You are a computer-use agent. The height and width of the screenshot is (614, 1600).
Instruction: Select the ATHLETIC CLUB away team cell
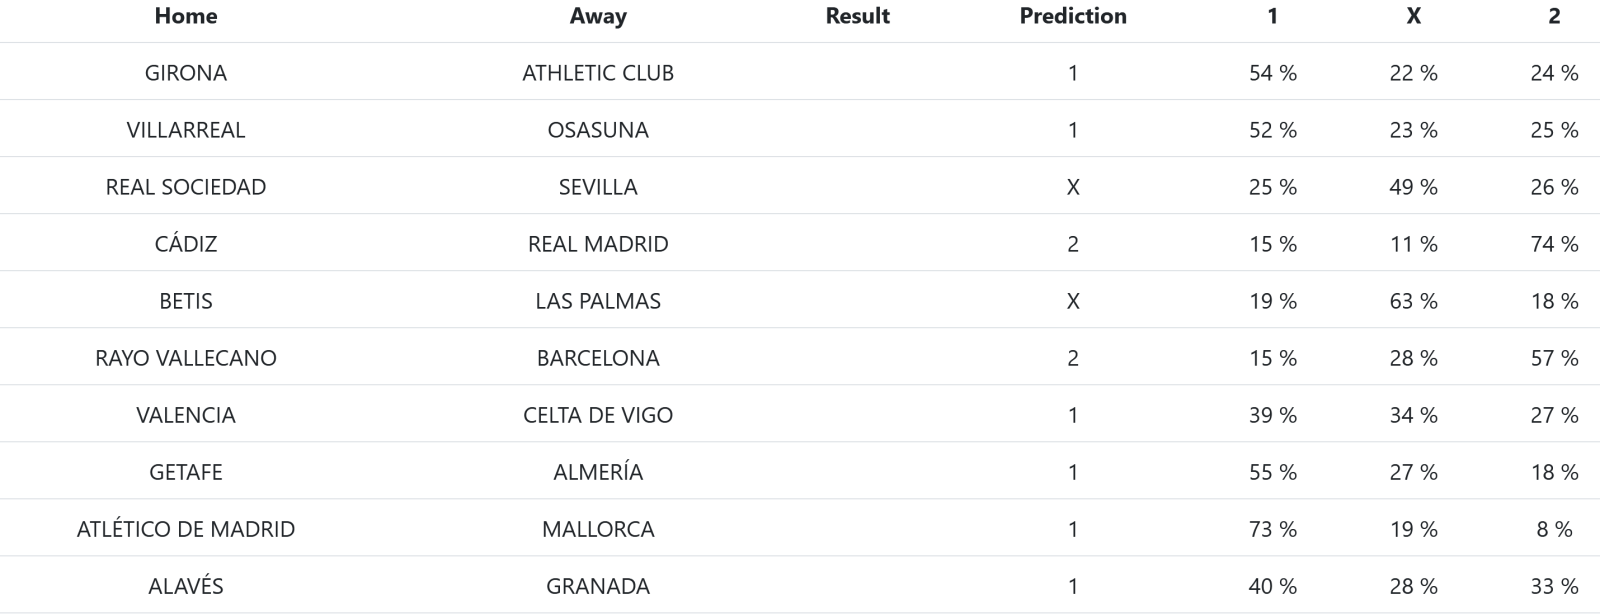(598, 73)
